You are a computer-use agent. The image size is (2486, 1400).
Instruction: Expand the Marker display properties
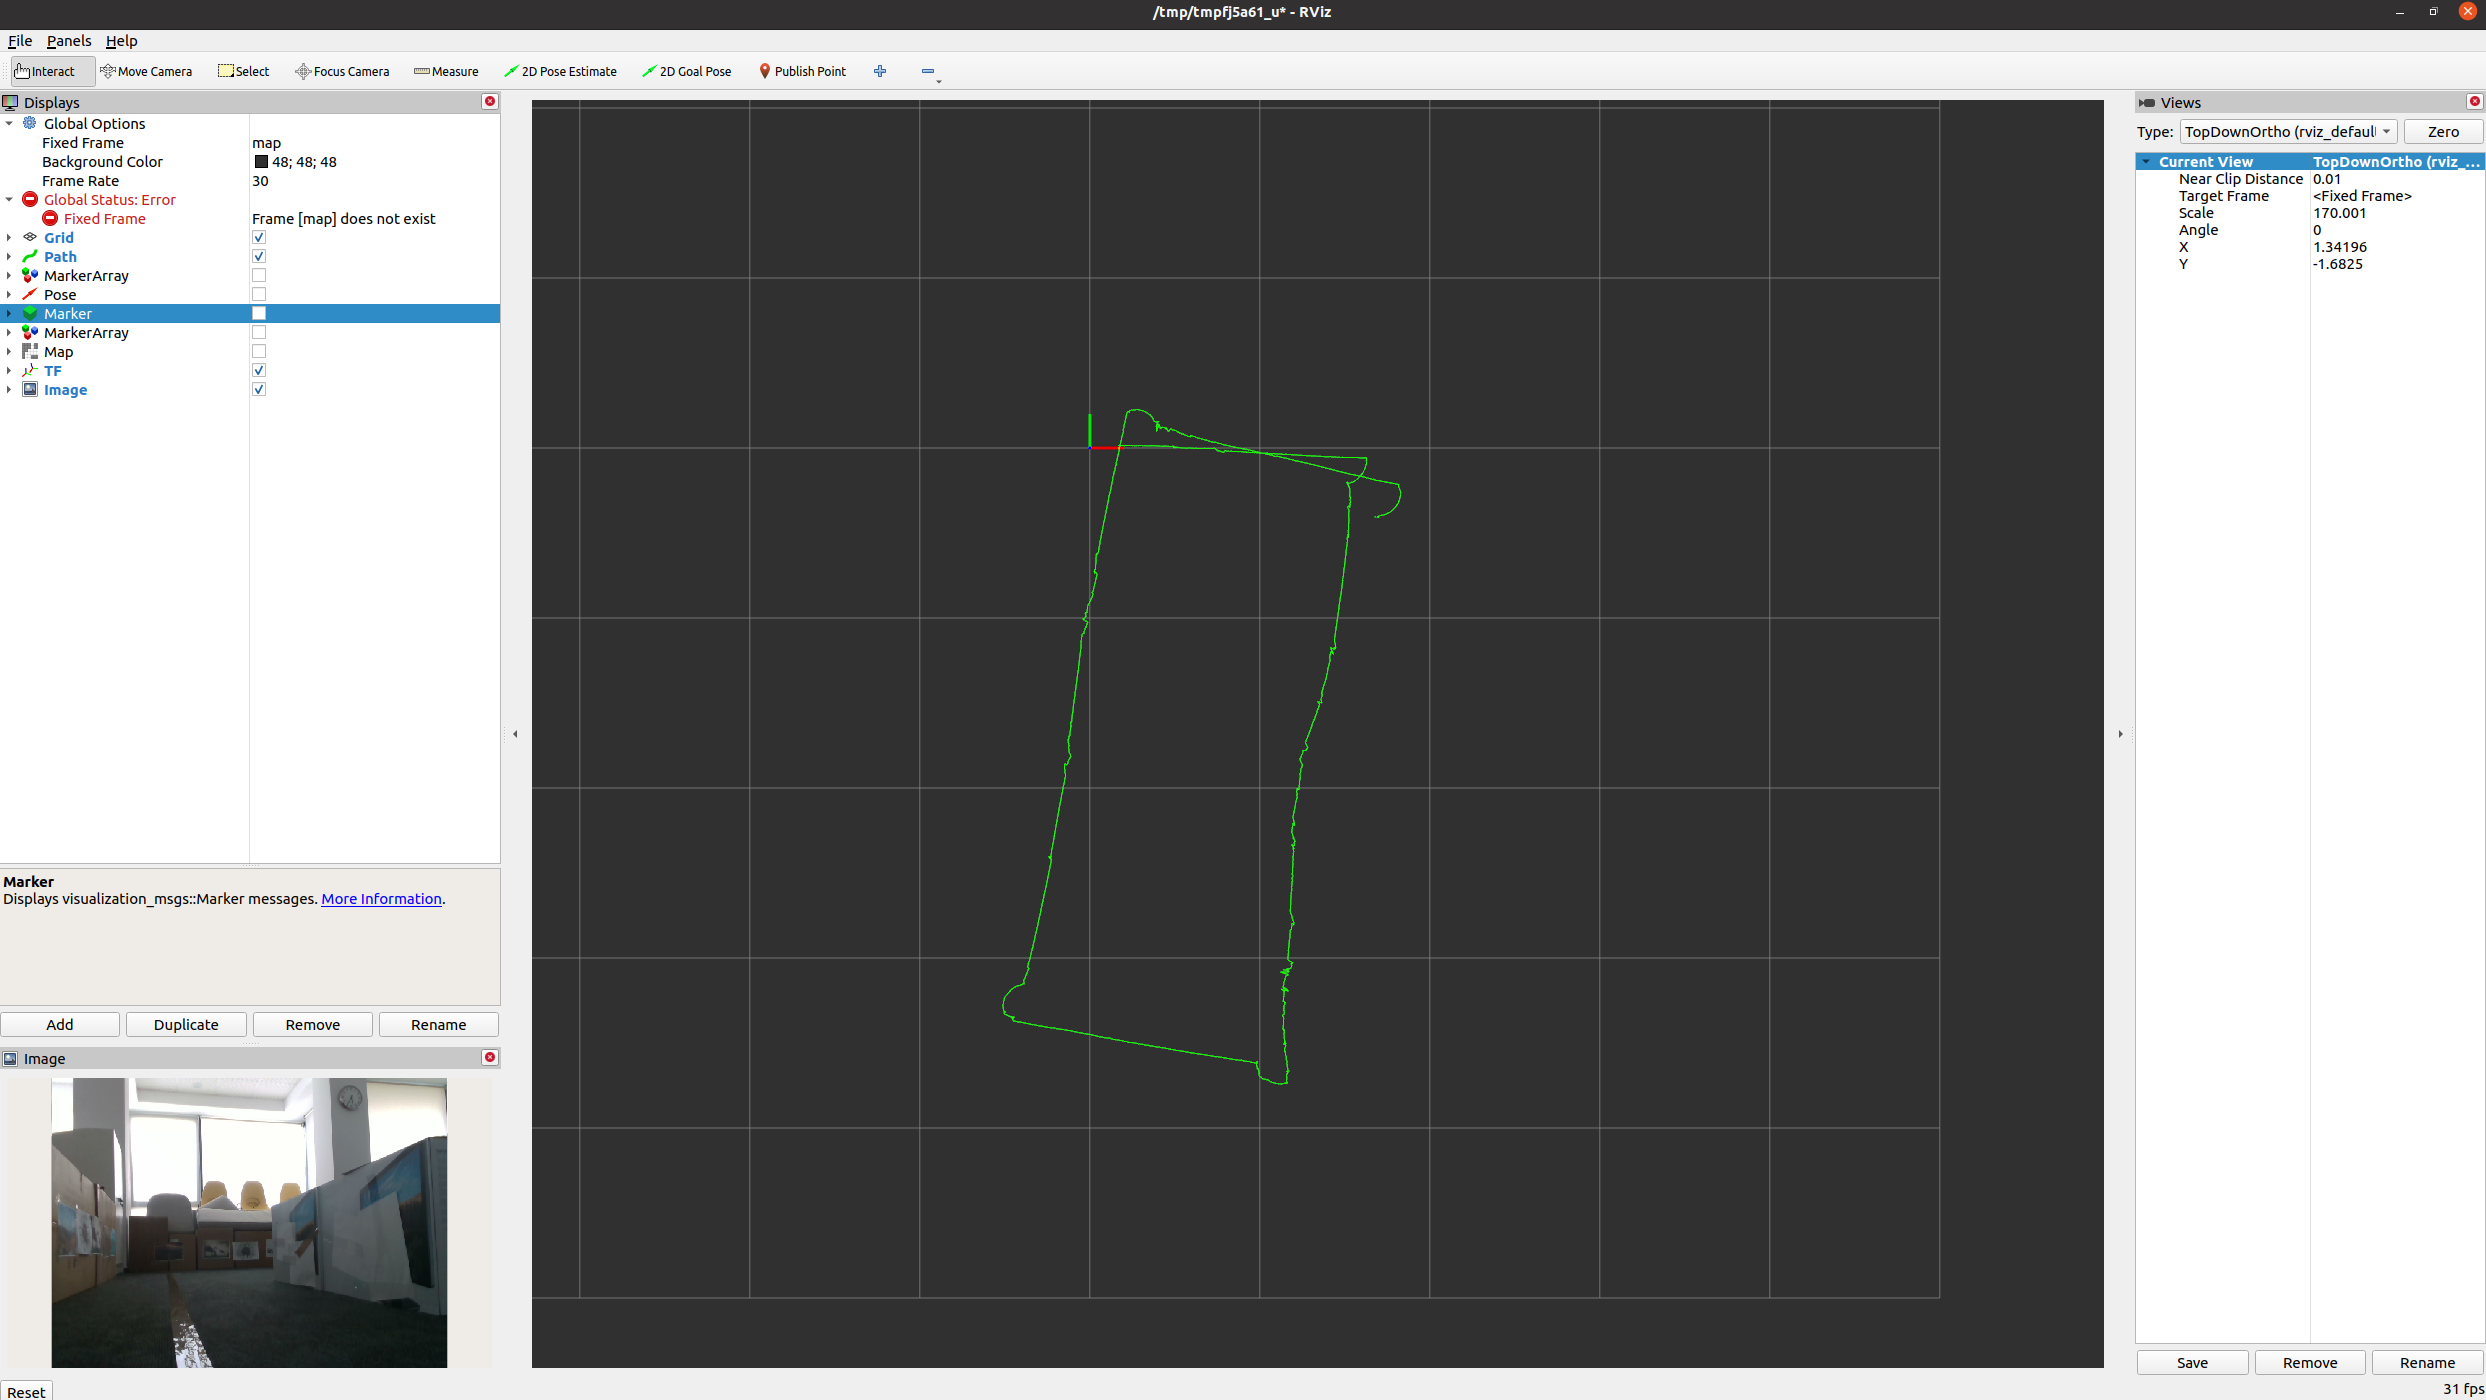(x=9, y=313)
